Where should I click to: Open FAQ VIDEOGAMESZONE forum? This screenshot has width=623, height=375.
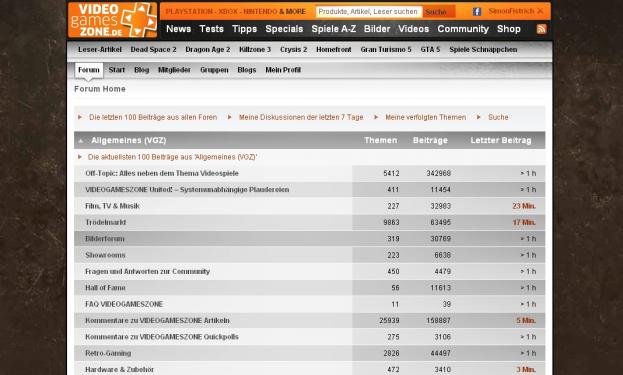[x=124, y=304]
